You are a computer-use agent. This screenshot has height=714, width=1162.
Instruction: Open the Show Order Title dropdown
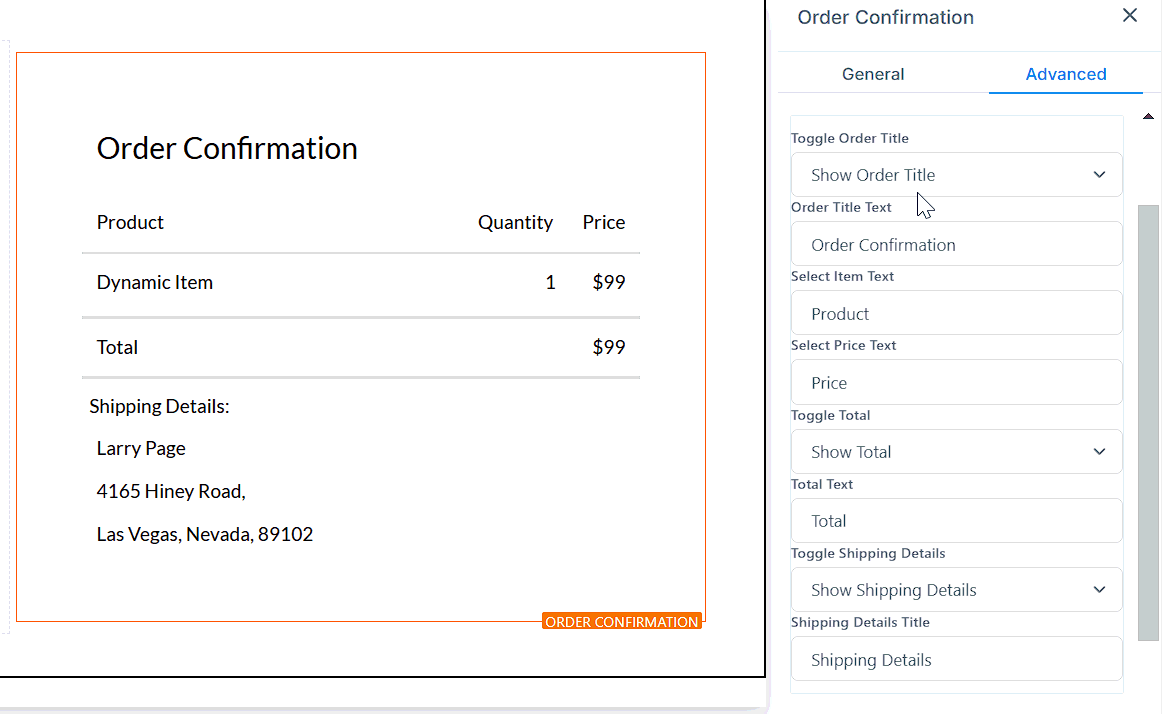click(956, 175)
